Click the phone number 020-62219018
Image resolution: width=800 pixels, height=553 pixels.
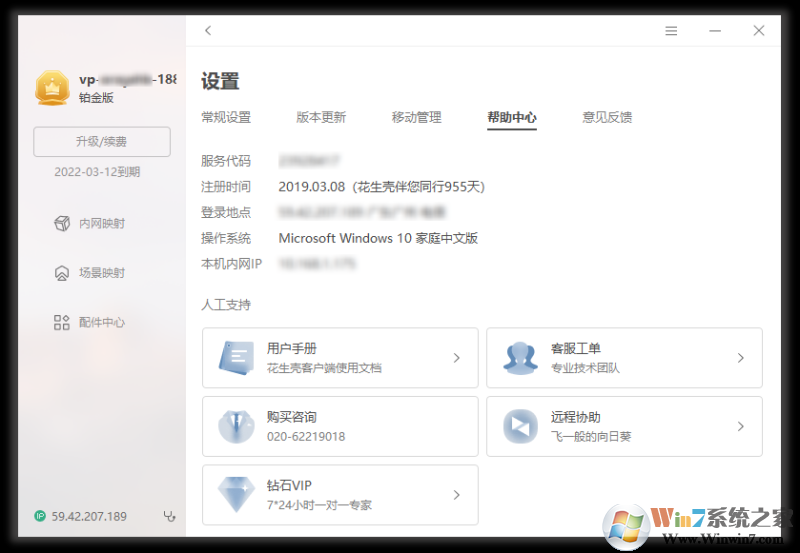coord(306,437)
